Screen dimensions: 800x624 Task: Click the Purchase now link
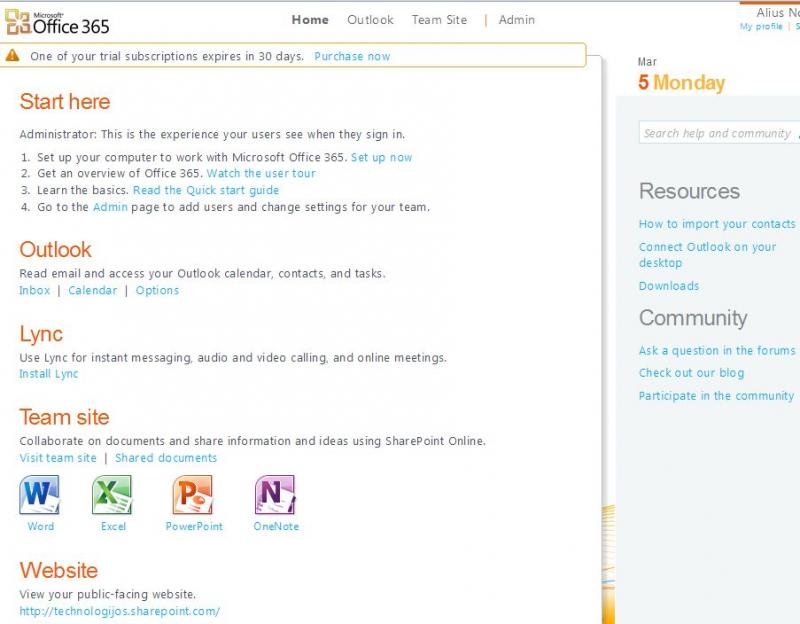tap(352, 56)
